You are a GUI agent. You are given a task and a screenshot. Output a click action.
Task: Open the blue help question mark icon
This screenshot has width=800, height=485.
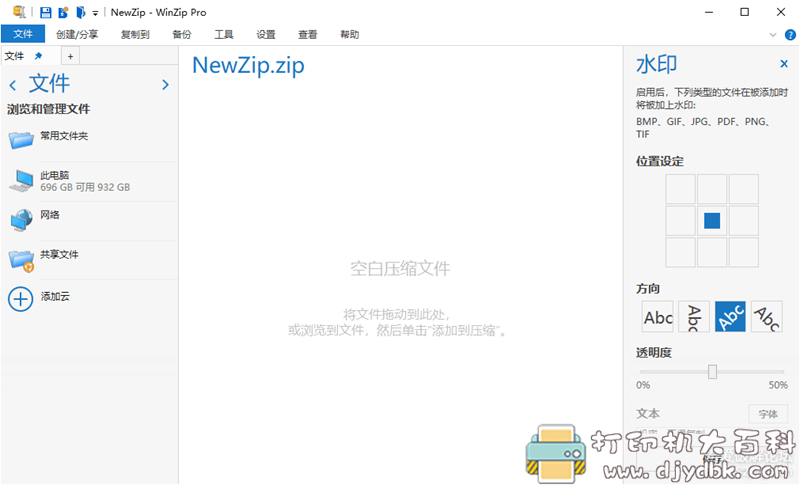[x=790, y=35]
